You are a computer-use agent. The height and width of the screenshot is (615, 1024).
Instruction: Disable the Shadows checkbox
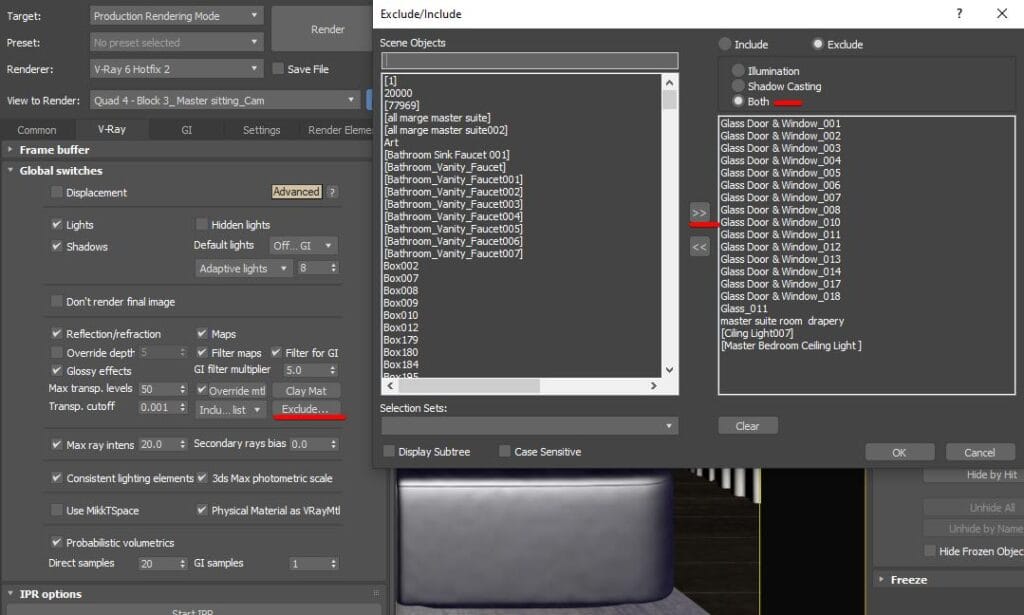(57, 247)
